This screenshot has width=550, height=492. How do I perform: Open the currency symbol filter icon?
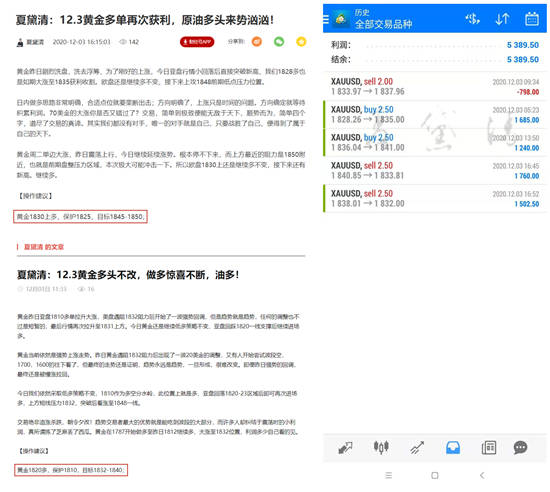pyautogui.click(x=472, y=19)
